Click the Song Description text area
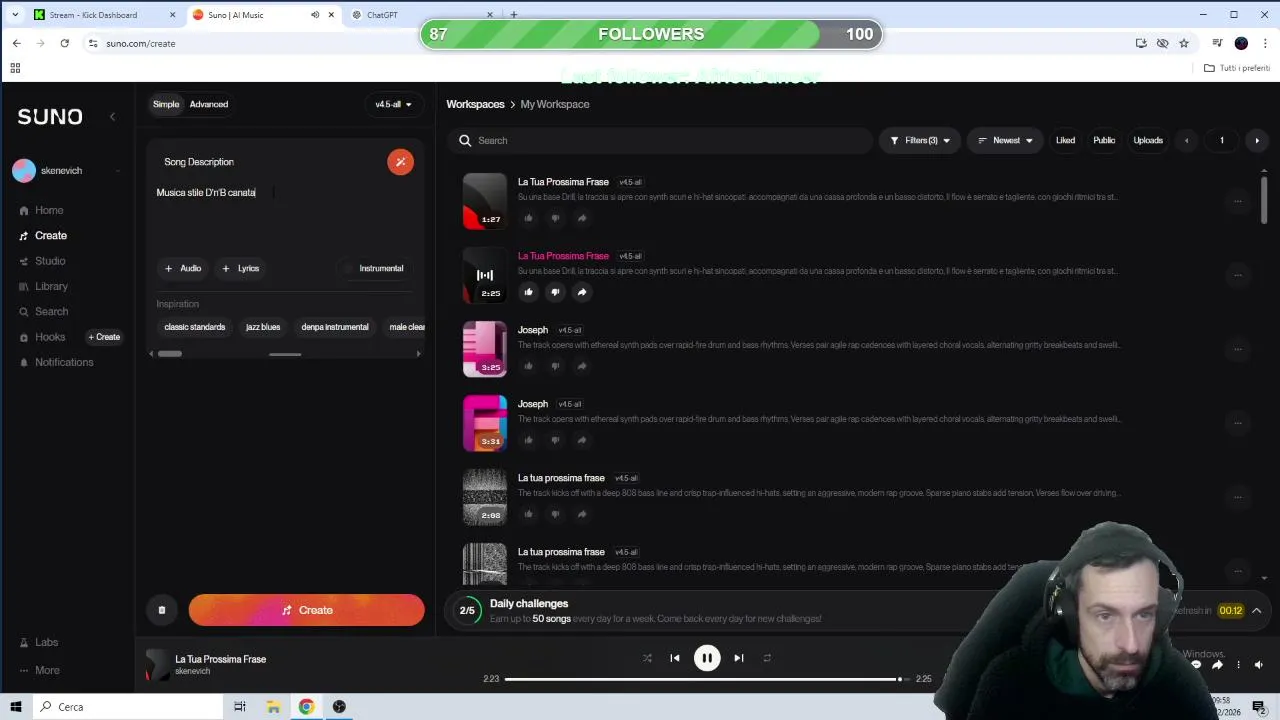 coord(285,215)
